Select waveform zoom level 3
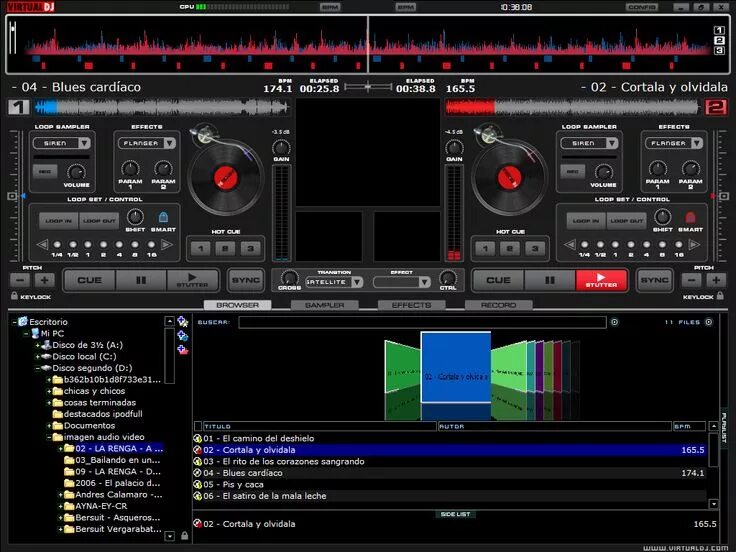736x552 pixels. point(719,50)
